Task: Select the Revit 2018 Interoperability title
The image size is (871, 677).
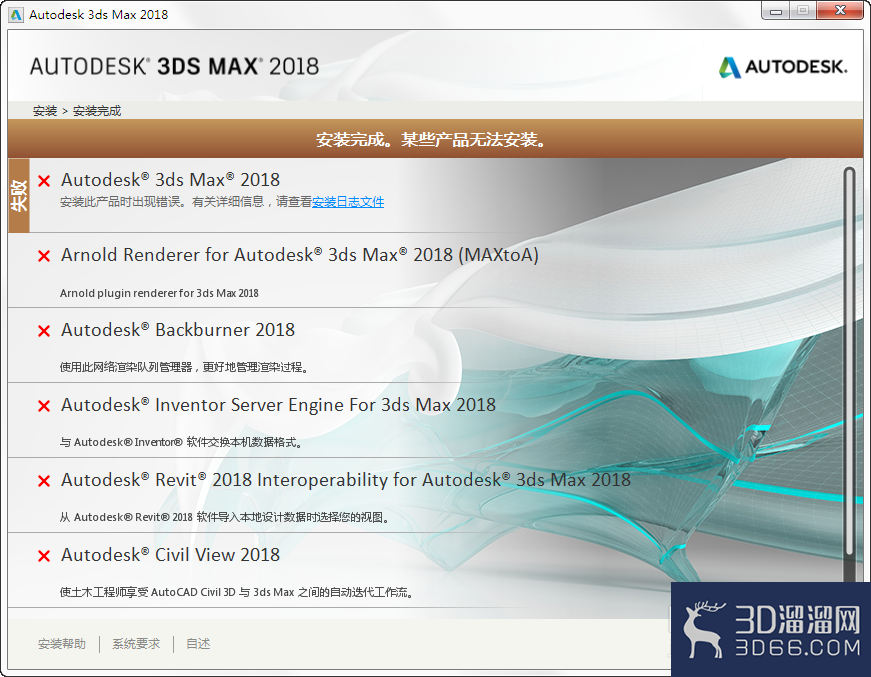Action: [x=346, y=480]
